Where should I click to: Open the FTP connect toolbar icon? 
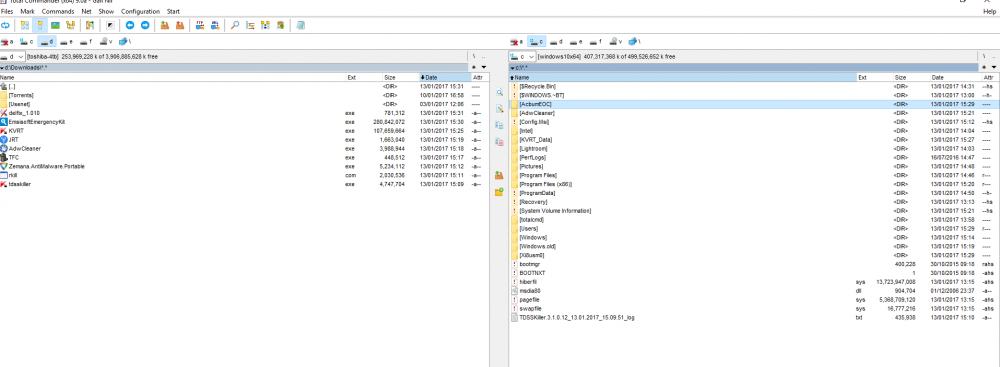[200, 26]
